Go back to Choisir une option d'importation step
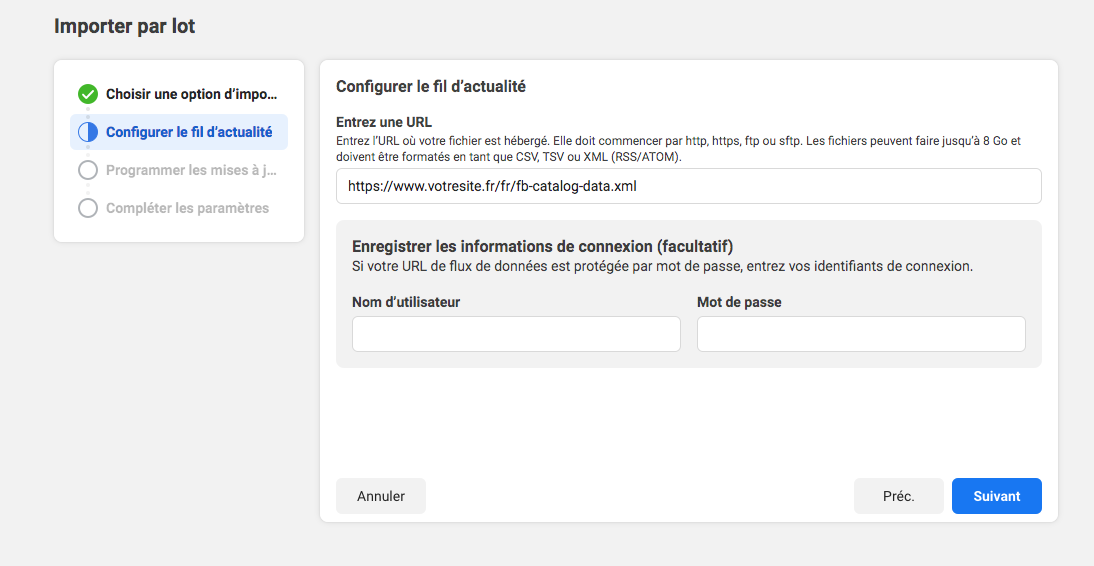Image resolution: width=1094 pixels, height=566 pixels. (x=192, y=94)
